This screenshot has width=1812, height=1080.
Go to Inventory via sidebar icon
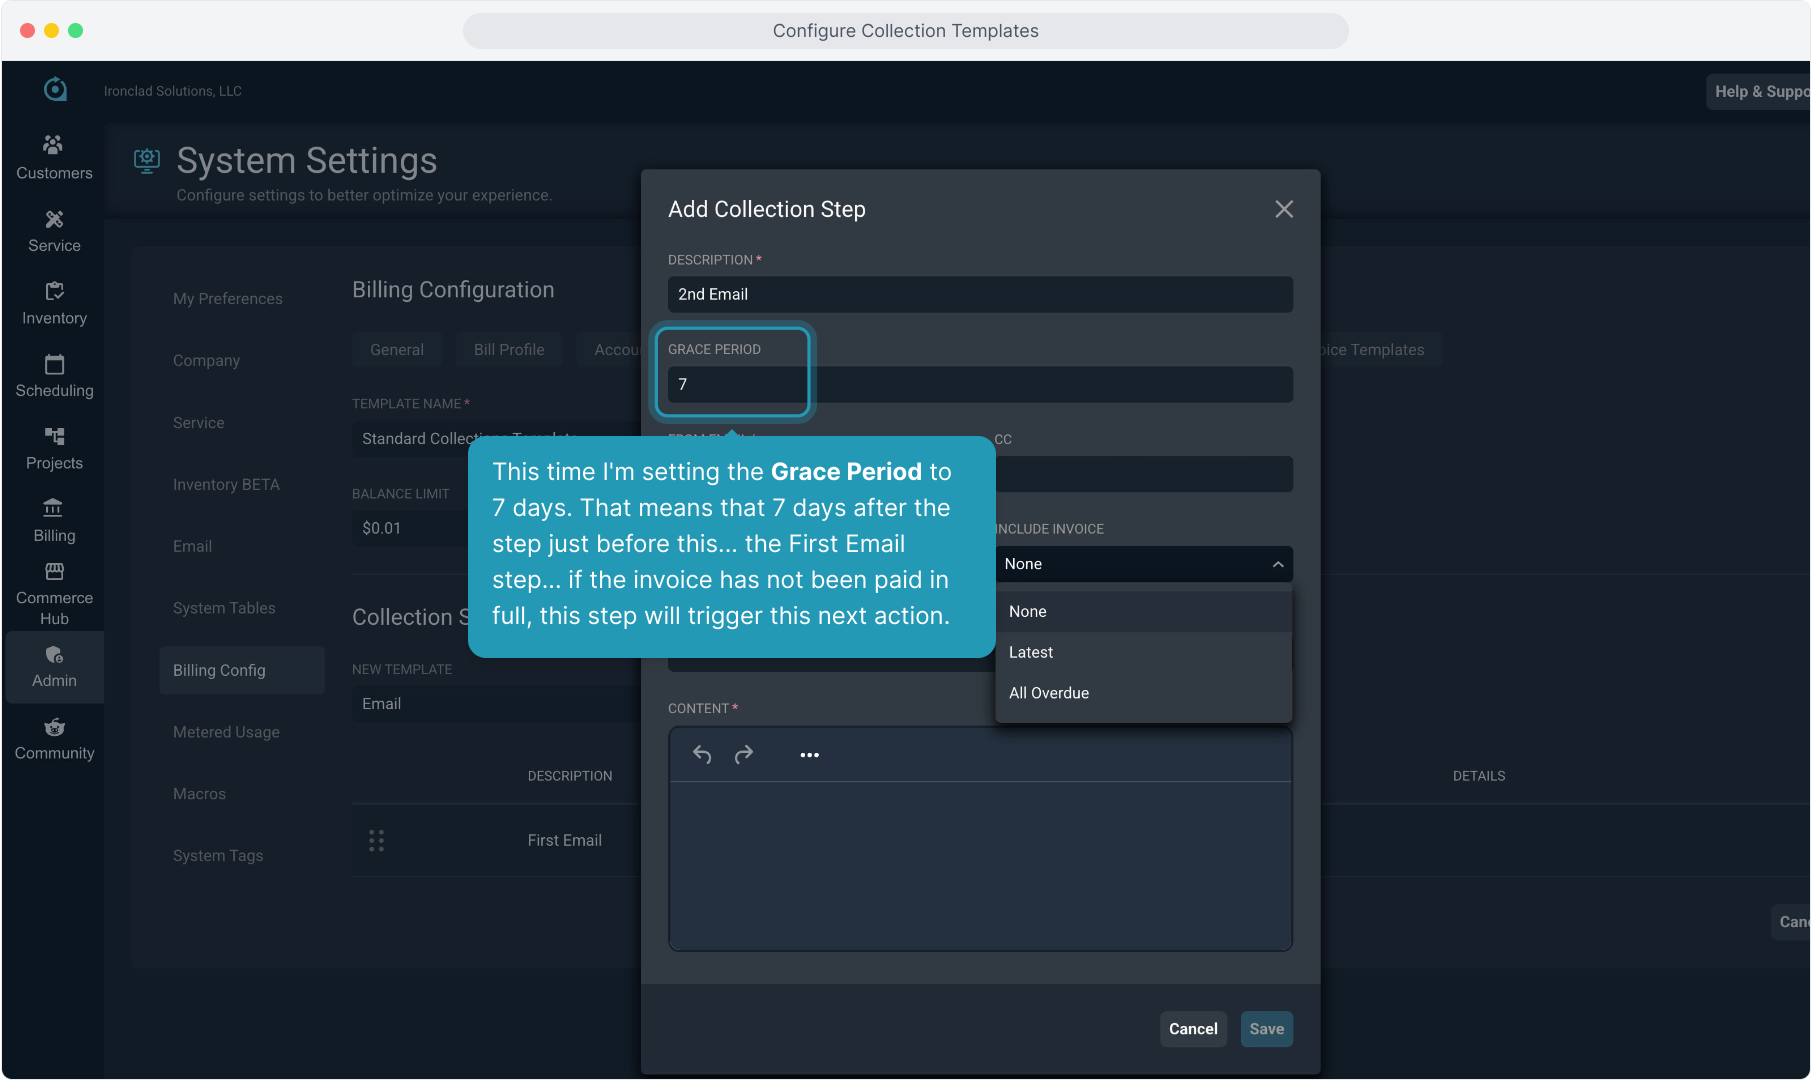(54, 292)
